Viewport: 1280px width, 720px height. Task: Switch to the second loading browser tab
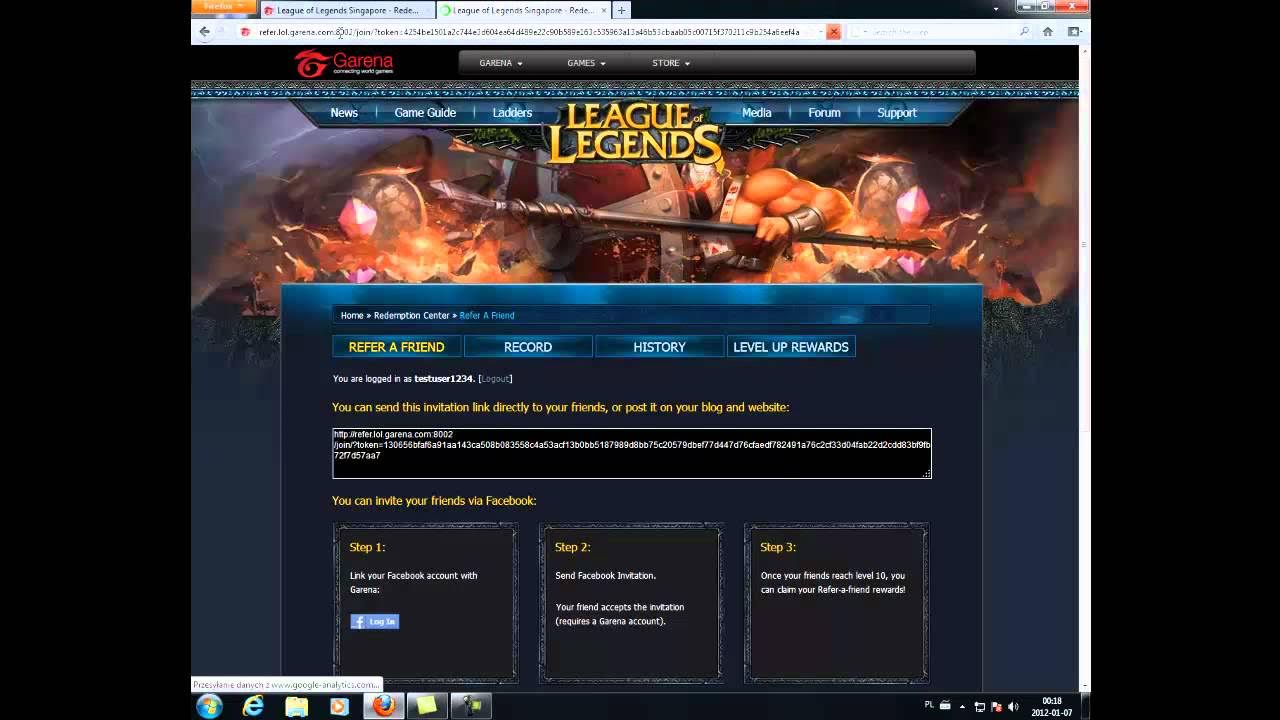click(523, 10)
